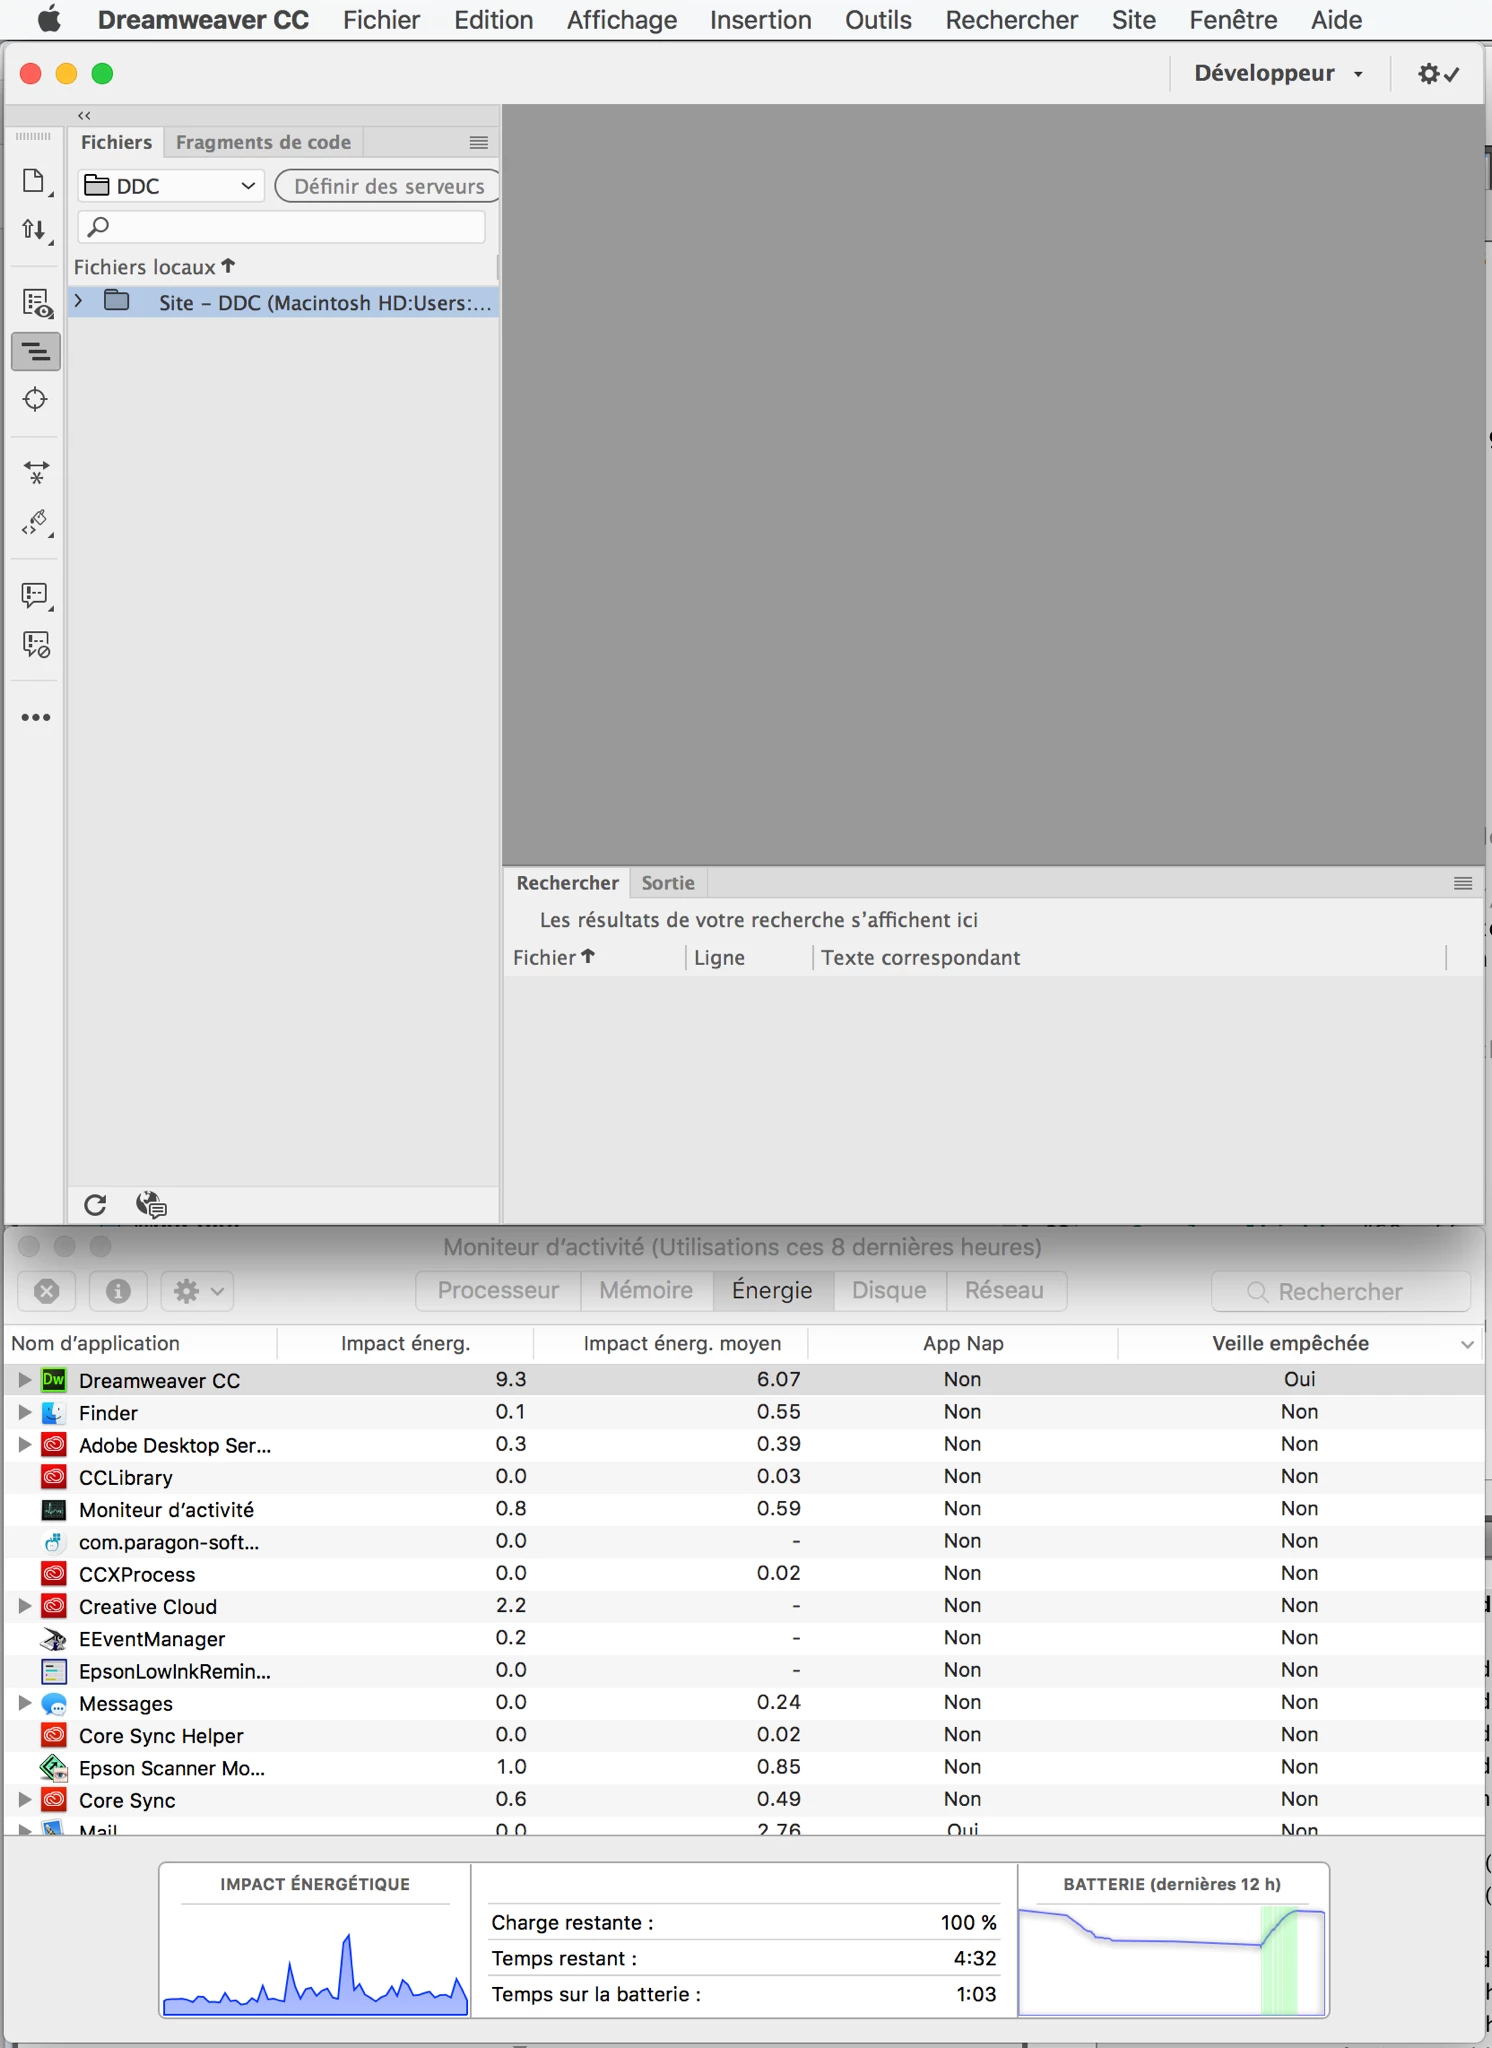The height and width of the screenshot is (2048, 1492).
Task: Open the Apple menu
Action: click(50, 20)
